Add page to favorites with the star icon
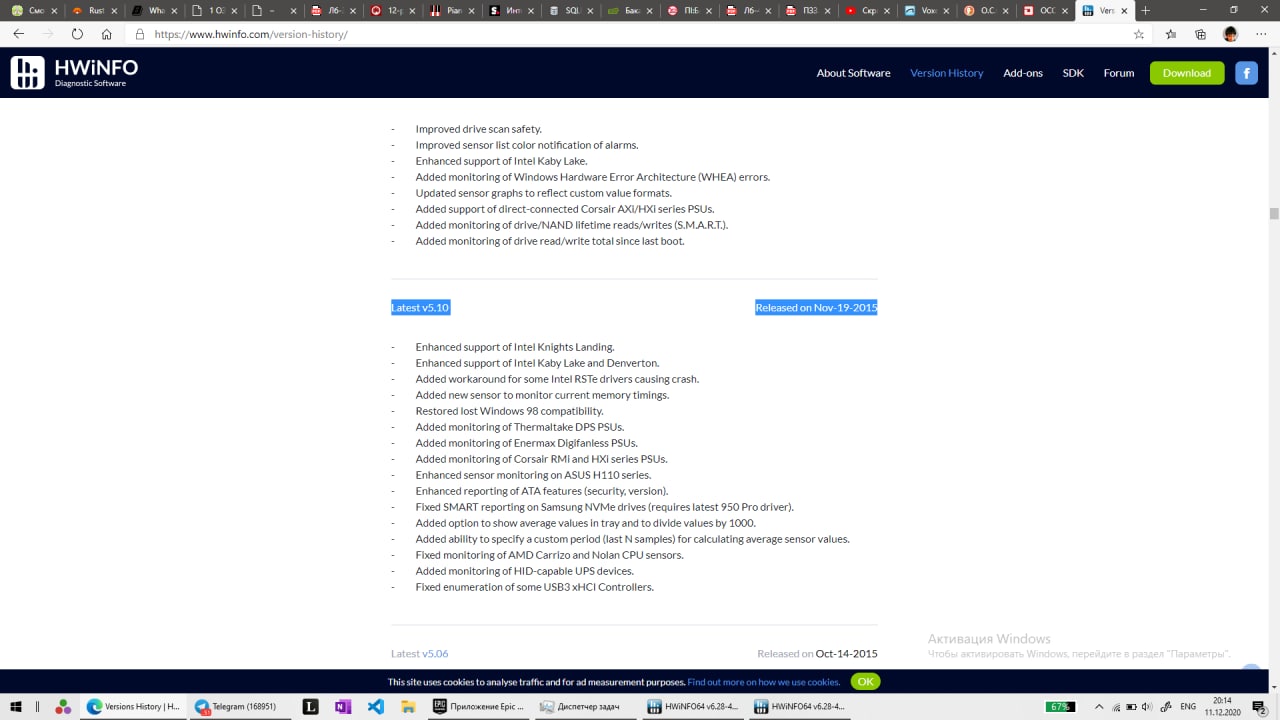This screenshot has height=720, width=1280. pos(1139,34)
